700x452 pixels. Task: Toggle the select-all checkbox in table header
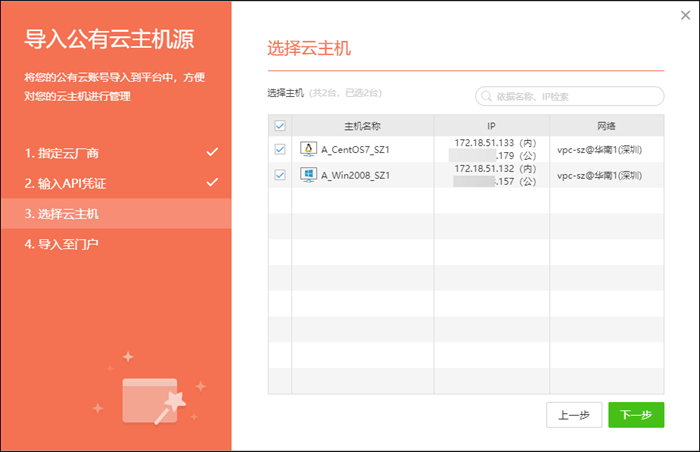[x=280, y=126]
